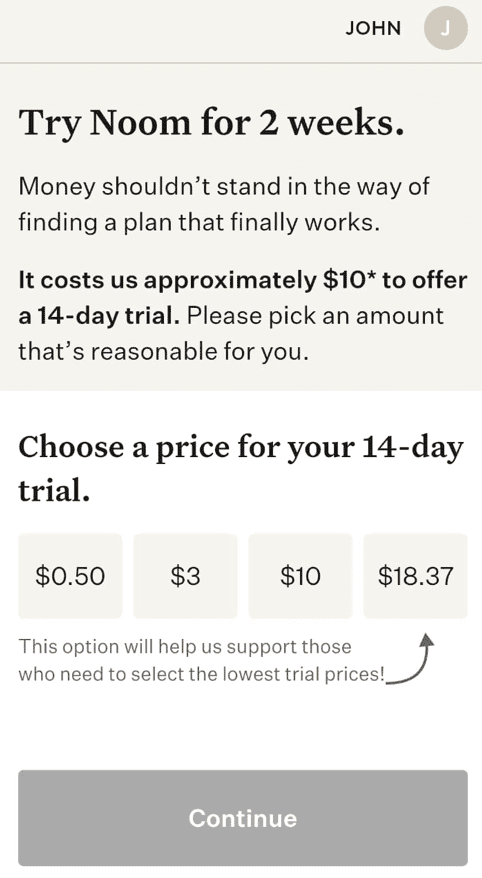
Task: Click 'who need to select the lowest trial prices!' line
Action: pos(202,674)
